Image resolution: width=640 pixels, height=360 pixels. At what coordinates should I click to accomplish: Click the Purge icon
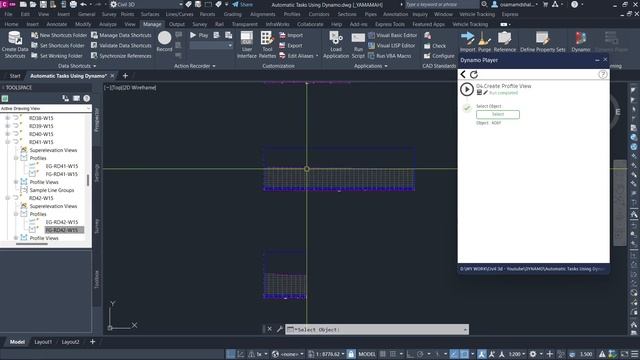click(x=484, y=42)
